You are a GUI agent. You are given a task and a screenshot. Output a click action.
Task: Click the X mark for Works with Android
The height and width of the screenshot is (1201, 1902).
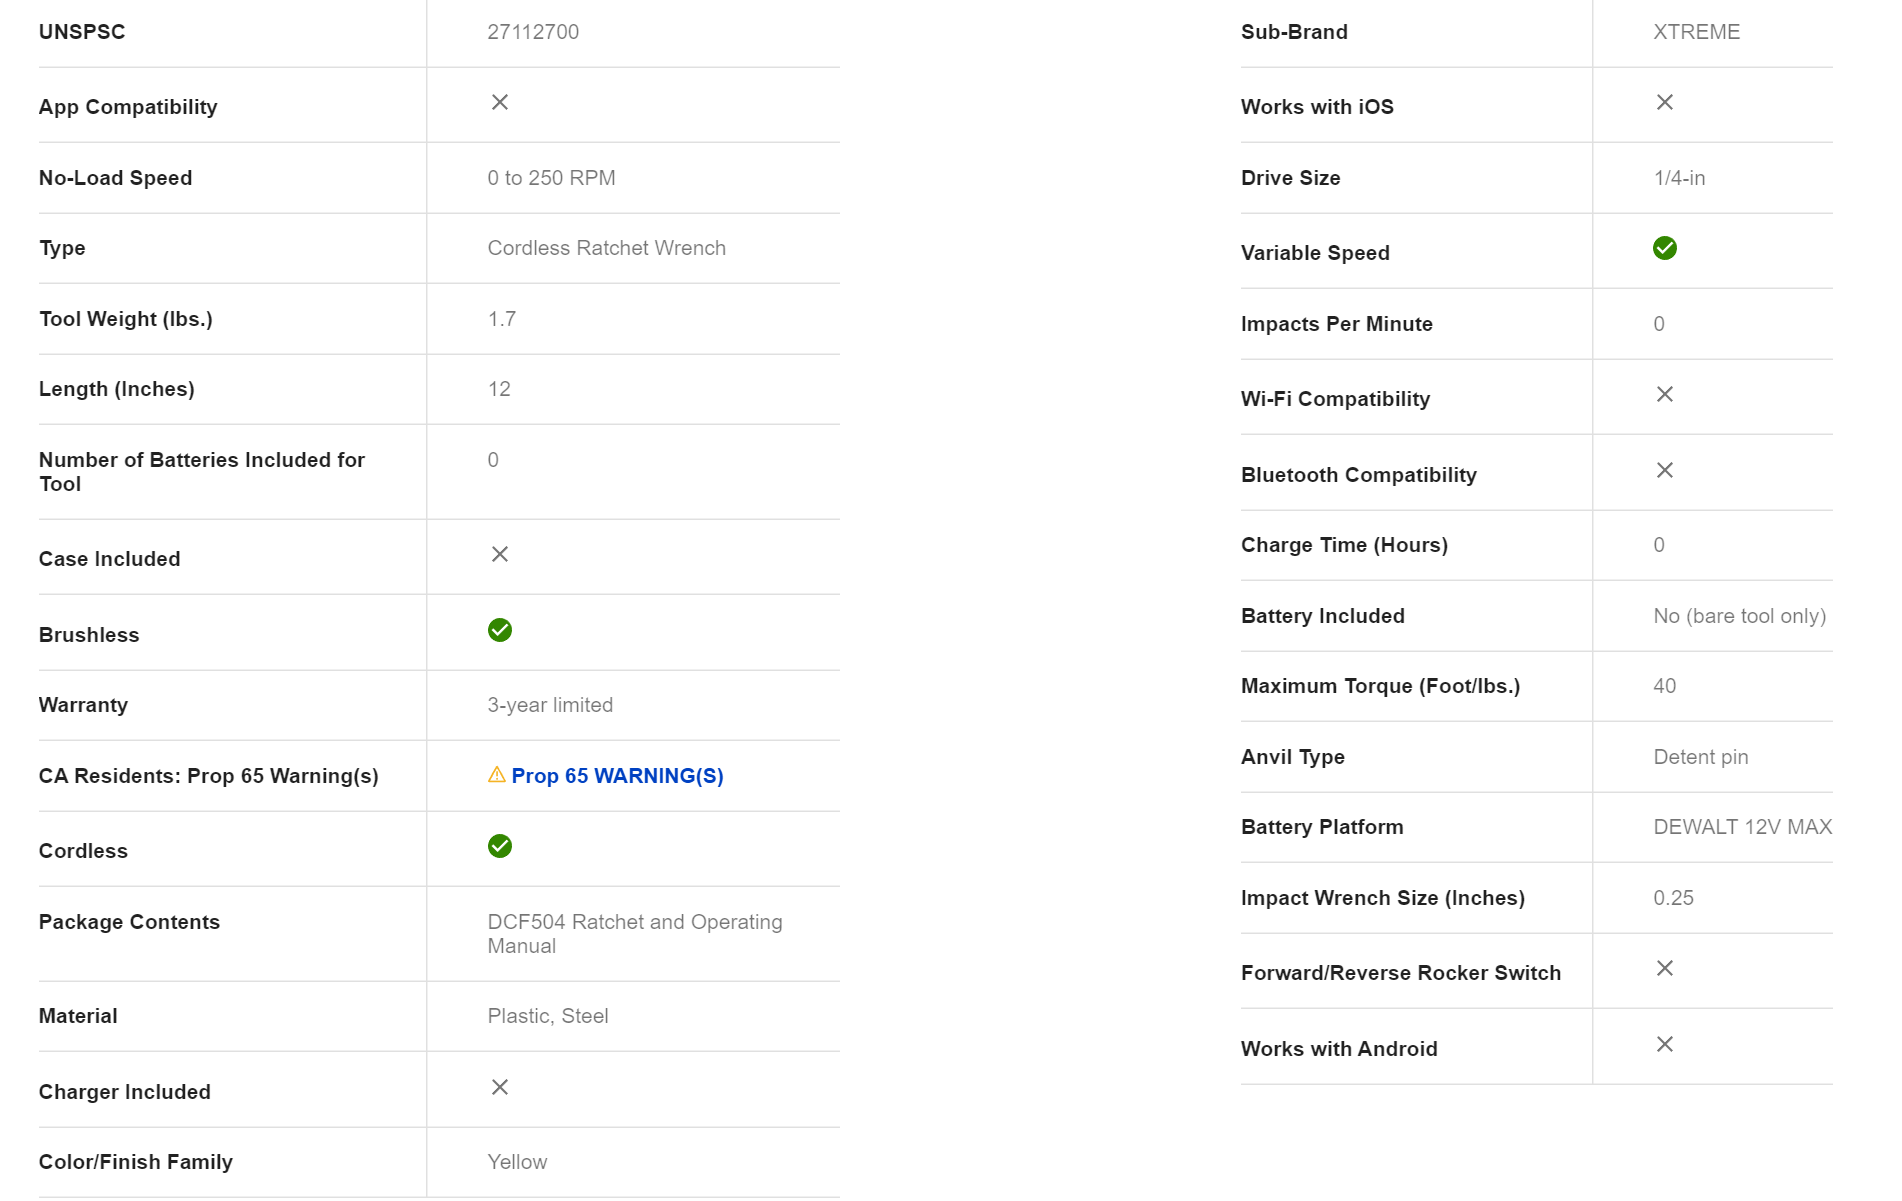pos(1664,1044)
